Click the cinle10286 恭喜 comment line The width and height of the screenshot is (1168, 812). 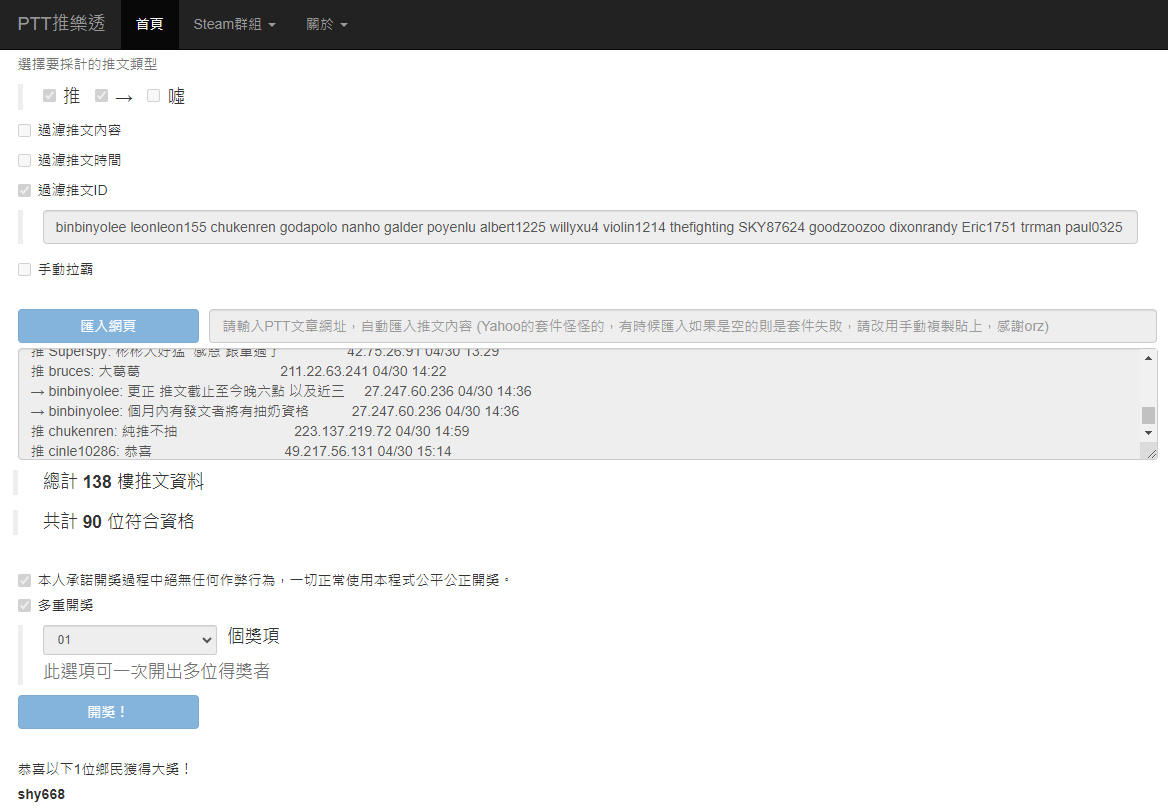(241, 451)
